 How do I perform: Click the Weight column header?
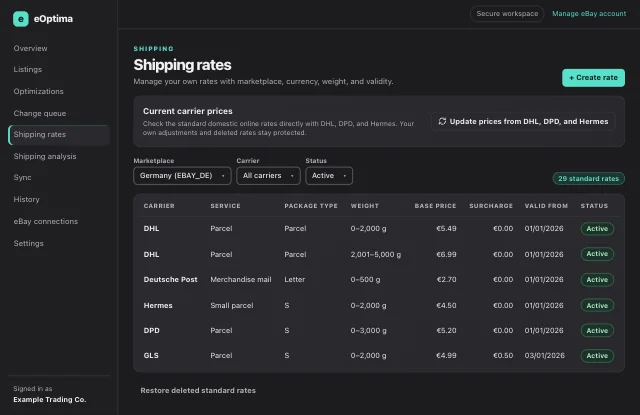click(364, 206)
